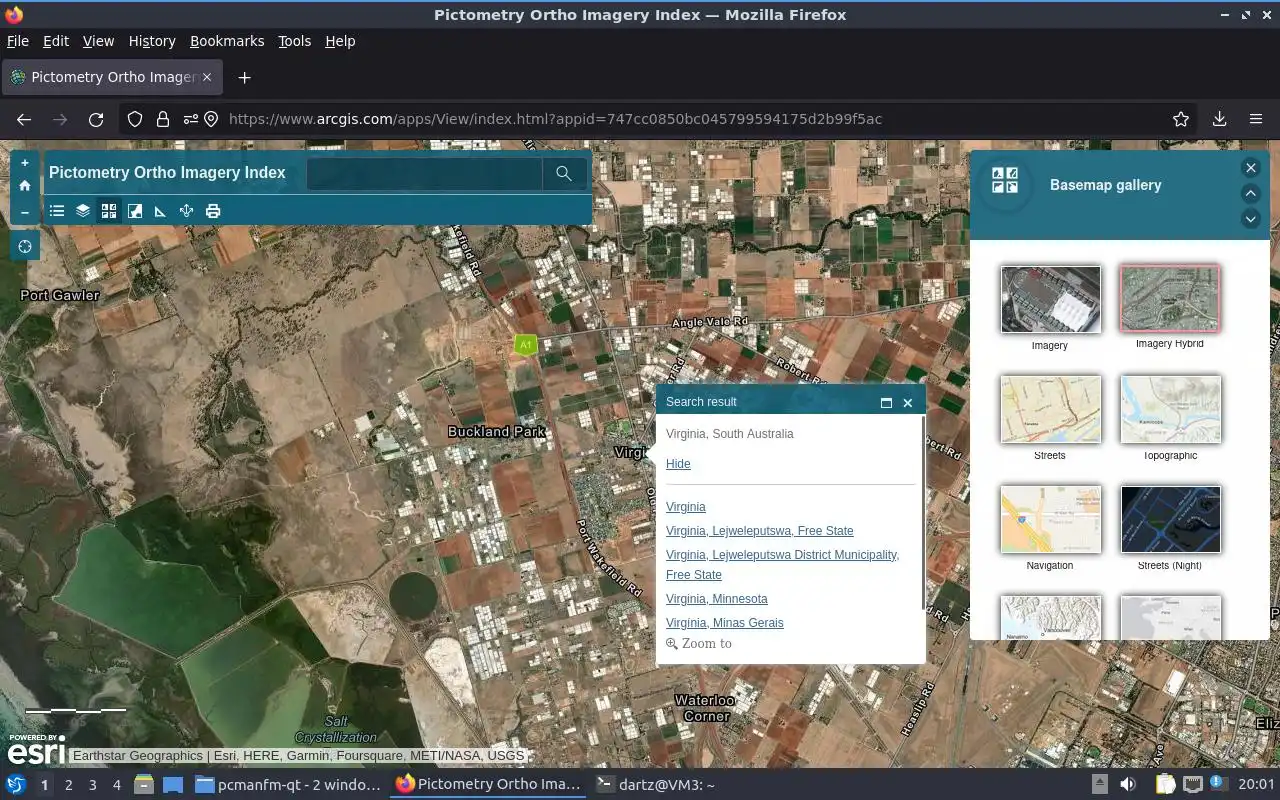
Task: Click inside the map search input field
Action: pos(424,173)
